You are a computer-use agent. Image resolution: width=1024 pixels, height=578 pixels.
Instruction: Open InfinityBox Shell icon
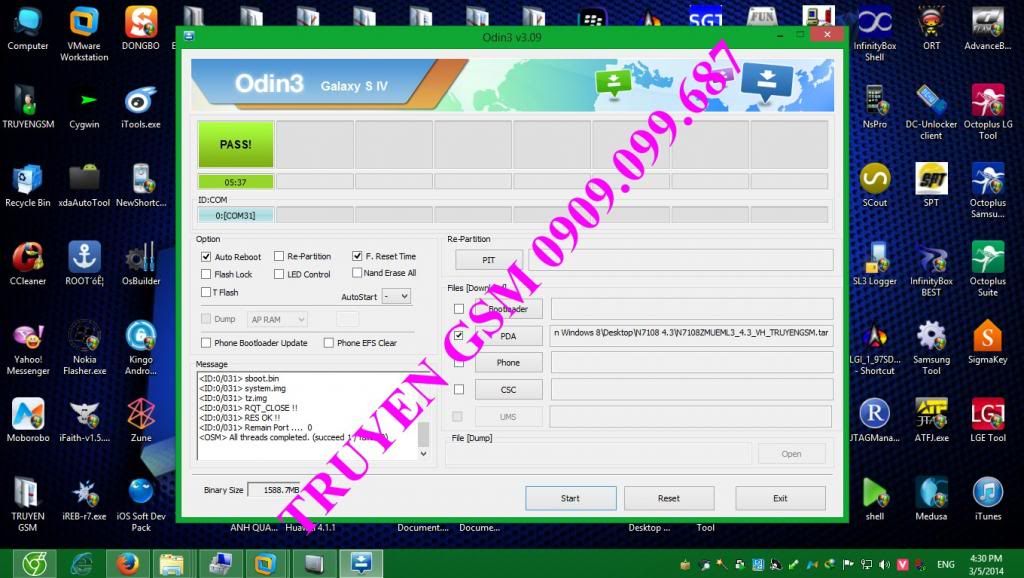click(874, 34)
